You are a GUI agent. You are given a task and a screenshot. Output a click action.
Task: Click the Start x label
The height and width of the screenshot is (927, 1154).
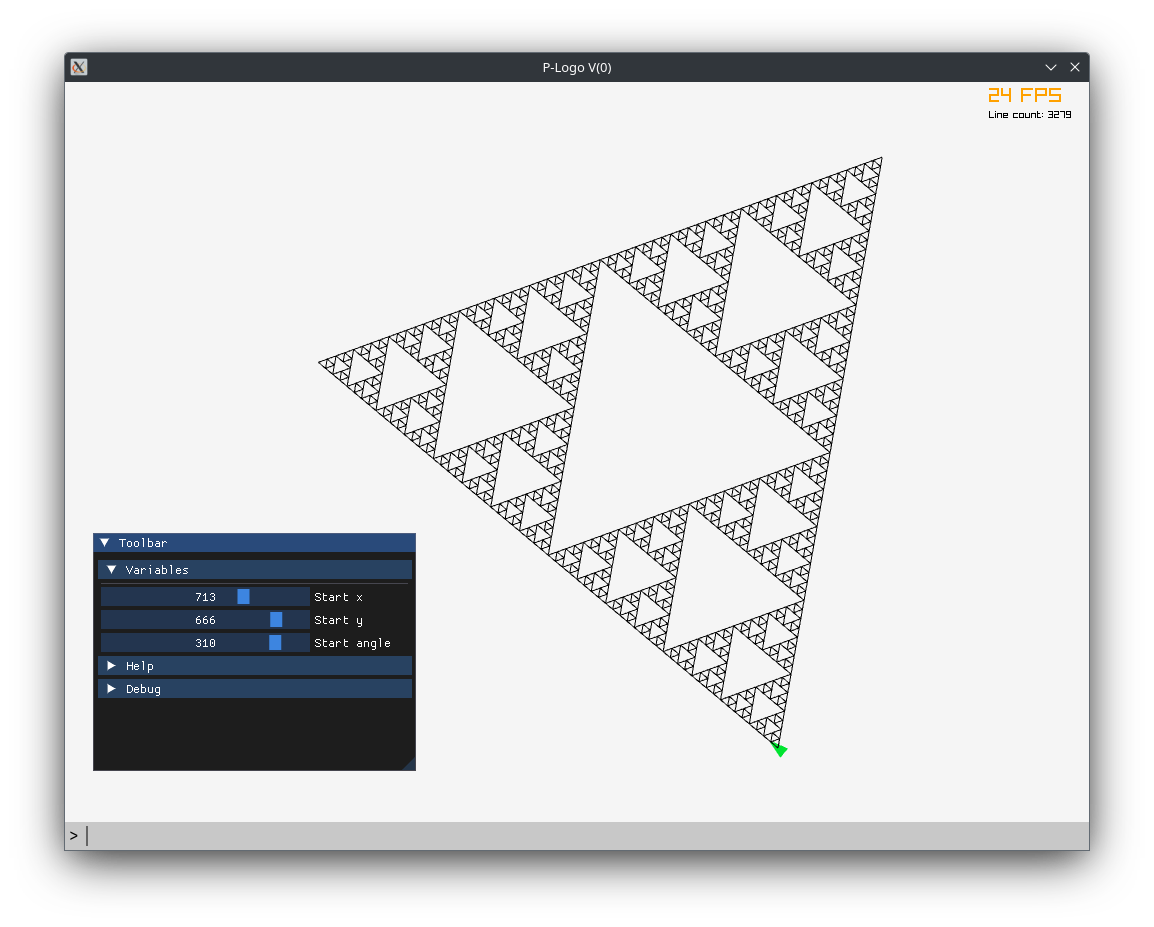tap(339, 597)
